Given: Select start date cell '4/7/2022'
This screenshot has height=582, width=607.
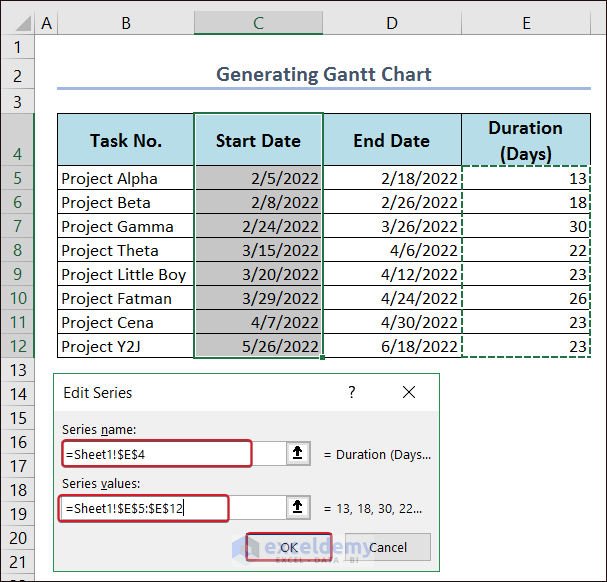Looking at the screenshot, I should tap(258, 322).
